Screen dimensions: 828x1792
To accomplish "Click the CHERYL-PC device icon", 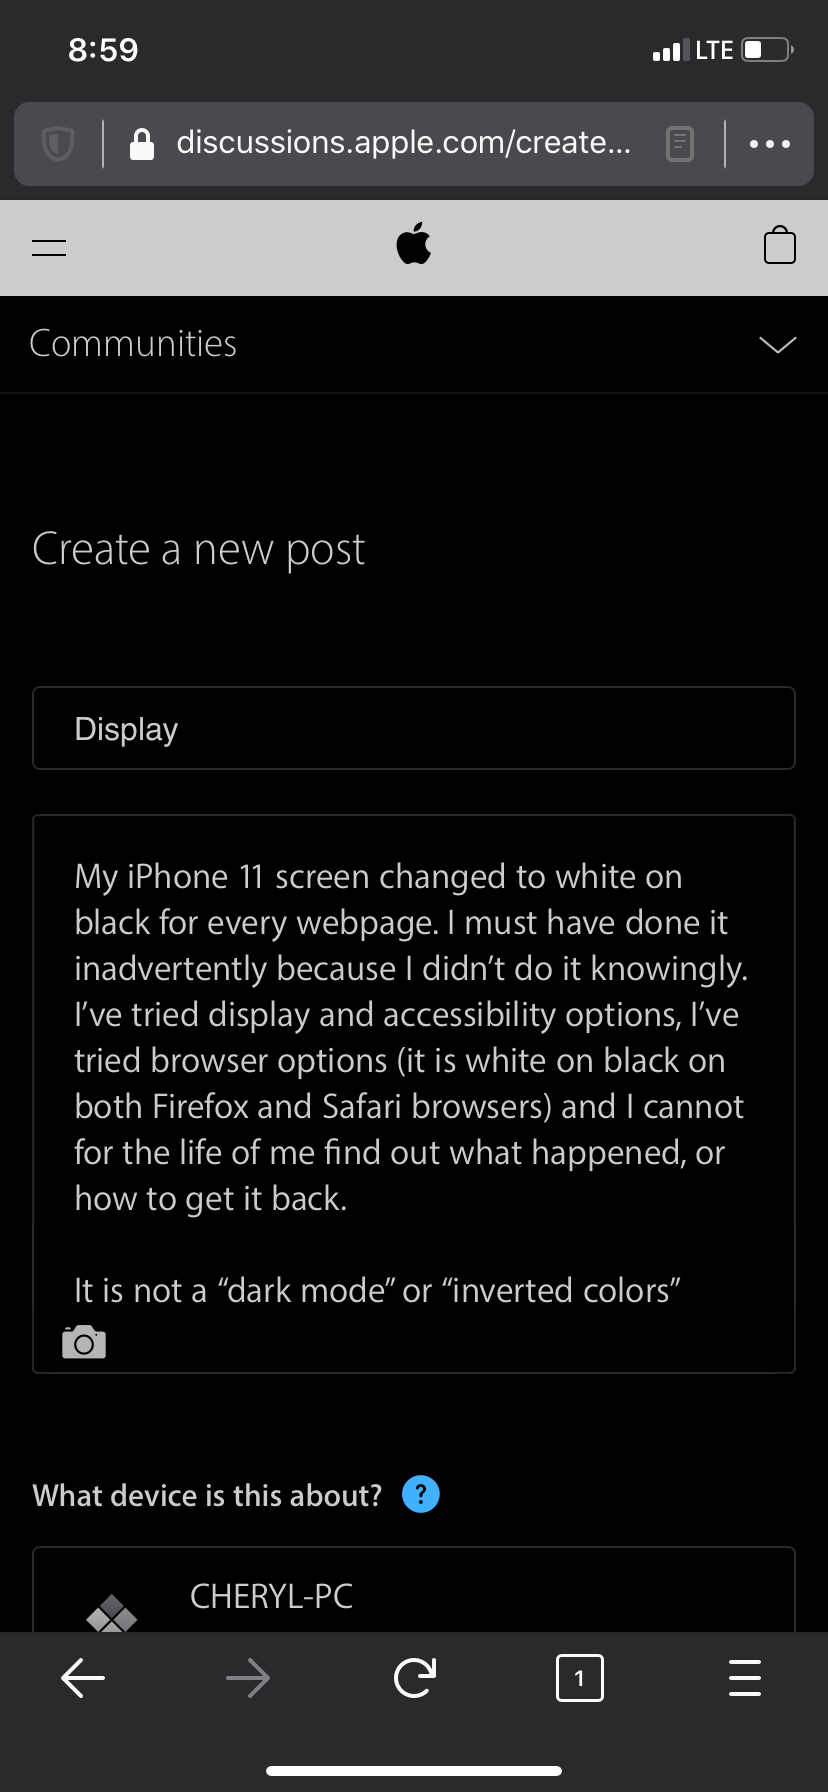I will pos(112,1610).
